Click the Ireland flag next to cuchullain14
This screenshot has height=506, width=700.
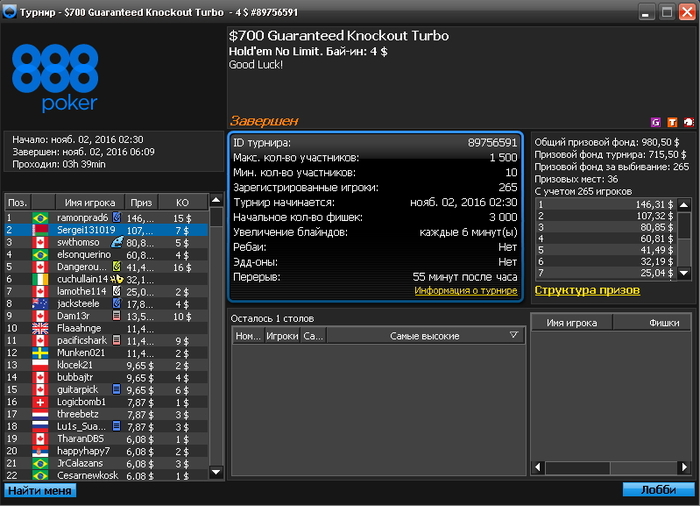pos(40,279)
